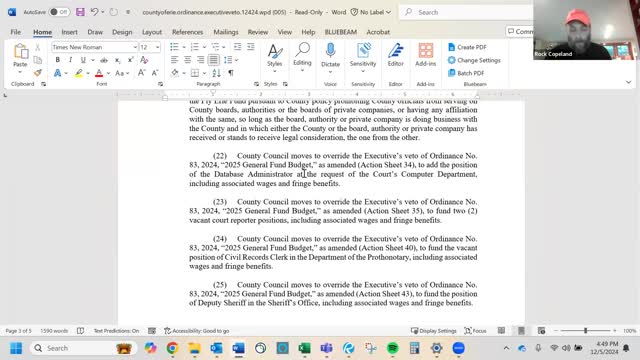640x360 pixels.
Task: Switch to Print Layout view
Action: [521, 331]
